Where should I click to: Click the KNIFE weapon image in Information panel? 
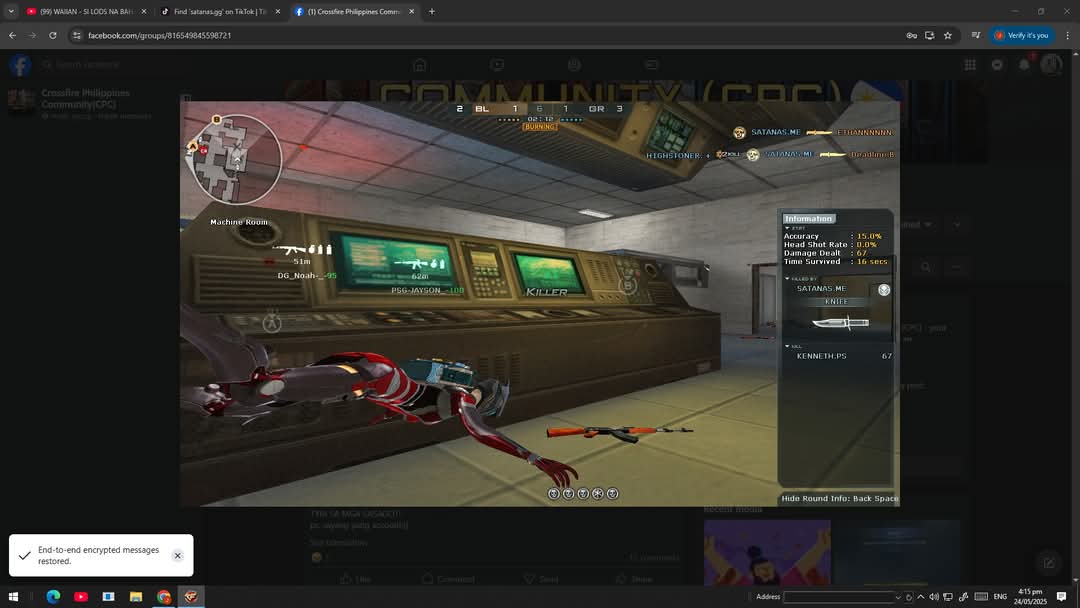(x=840, y=322)
